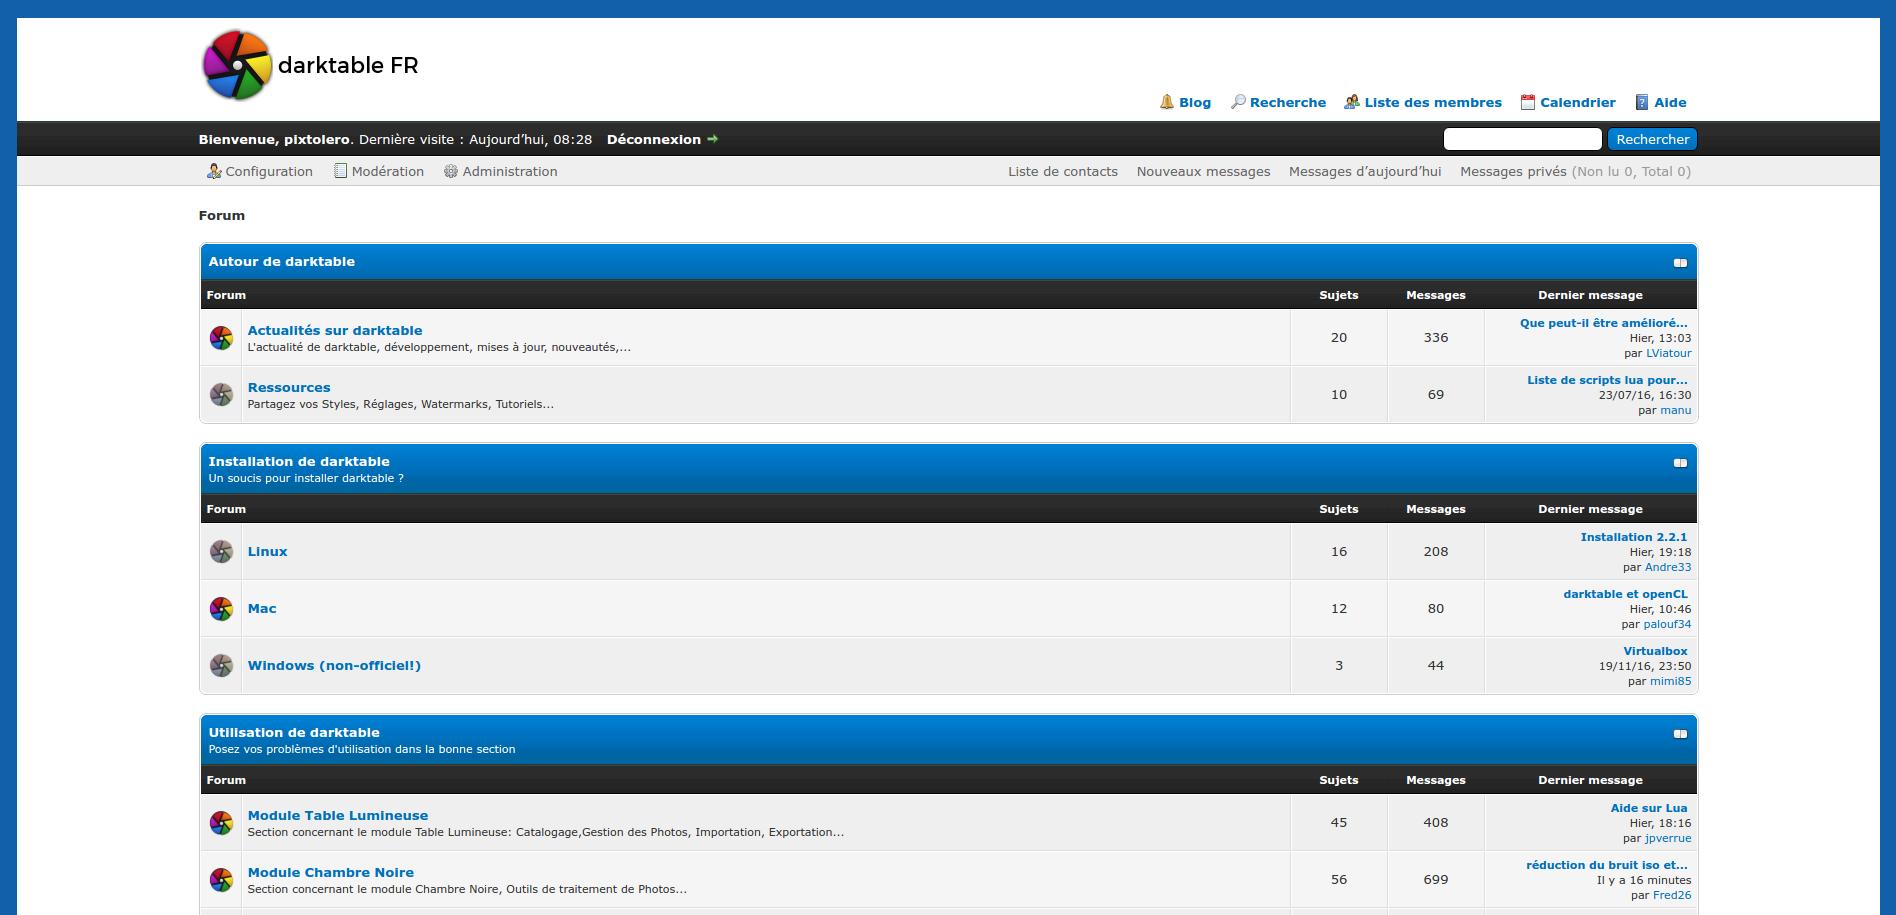This screenshot has width=1896, height=915.
Task: Collapse the Autour de darktable category
Action: [x=1680, y=263]
